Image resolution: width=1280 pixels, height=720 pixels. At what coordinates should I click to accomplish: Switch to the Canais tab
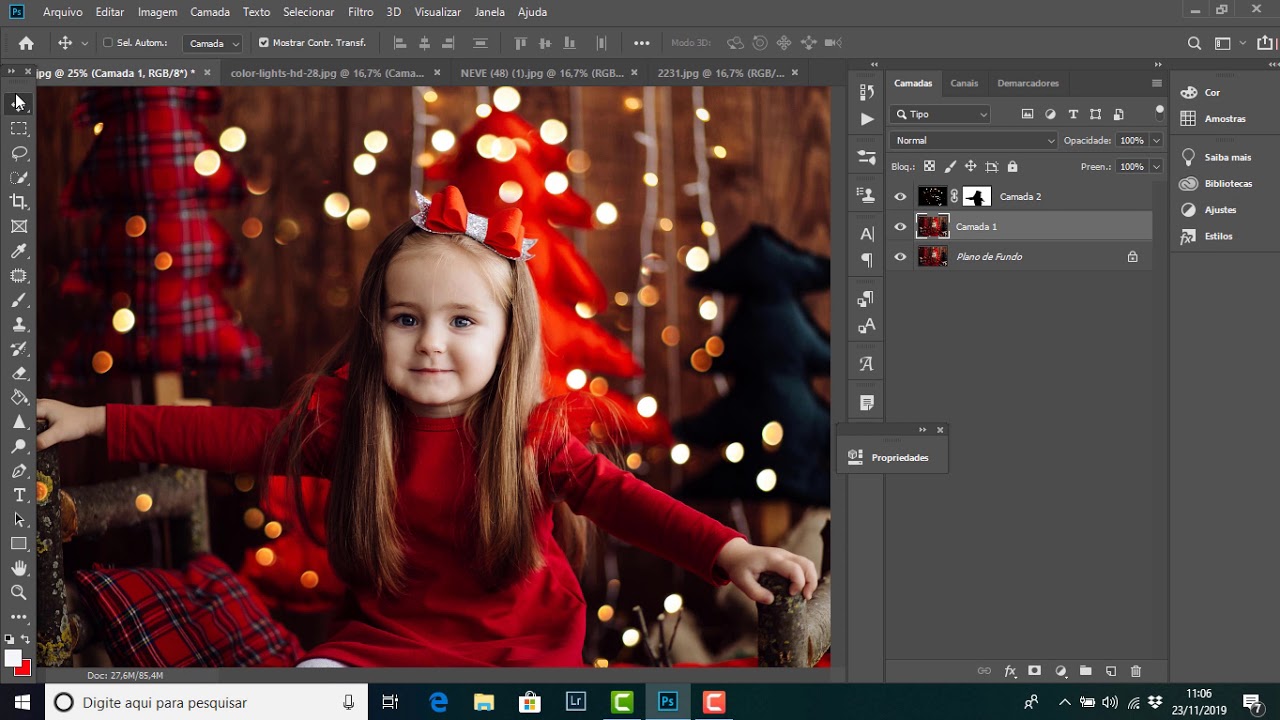(964, 83)
